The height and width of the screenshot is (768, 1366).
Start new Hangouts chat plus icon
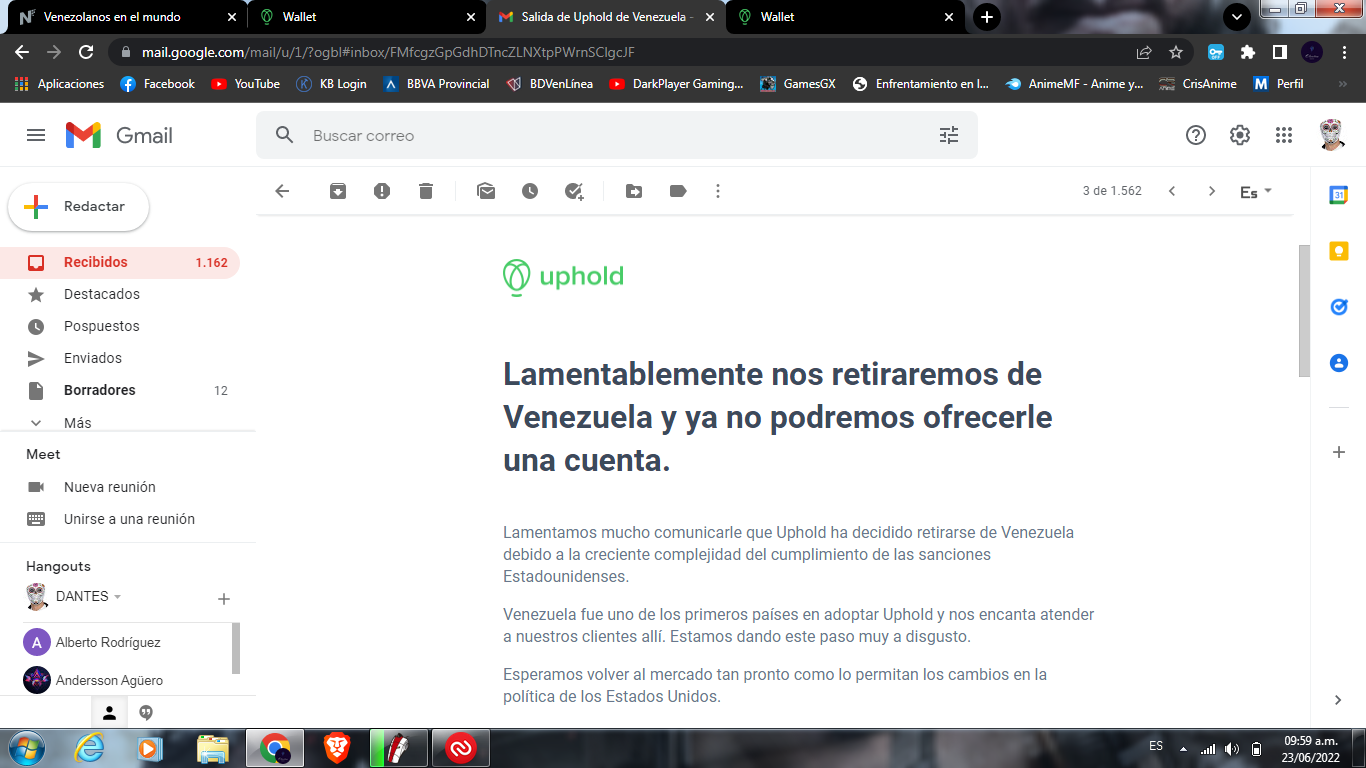pyautogui.click(x=224, y=599)
